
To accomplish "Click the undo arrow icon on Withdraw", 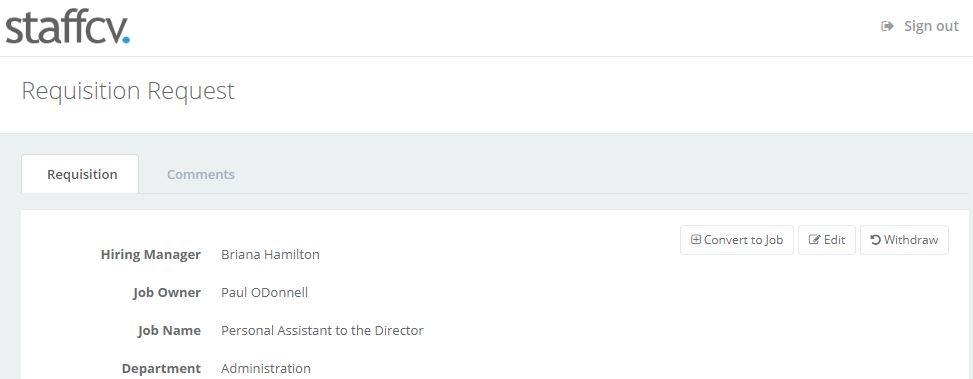I will pyautogui.click(x=876, y=240).
